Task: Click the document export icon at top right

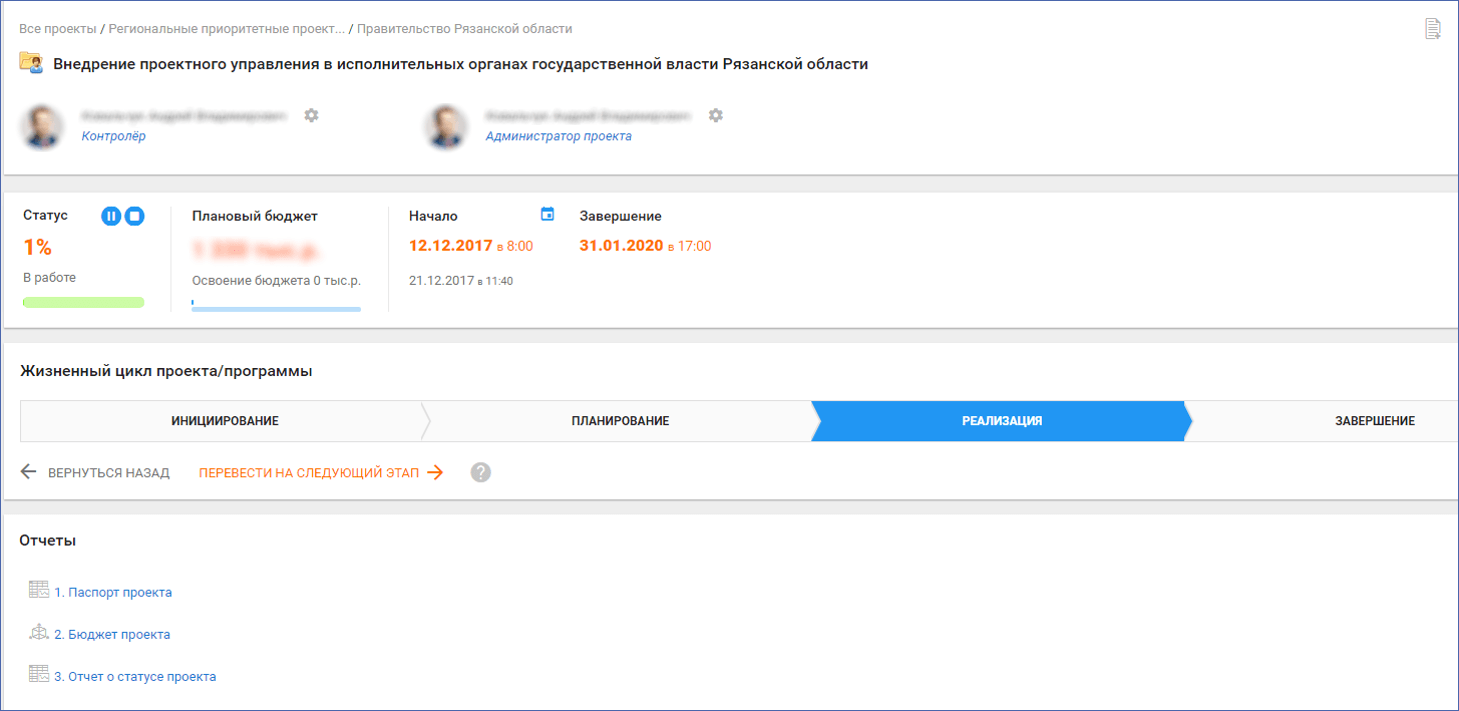Action: pyautogui.click(x=1433, y=29)
